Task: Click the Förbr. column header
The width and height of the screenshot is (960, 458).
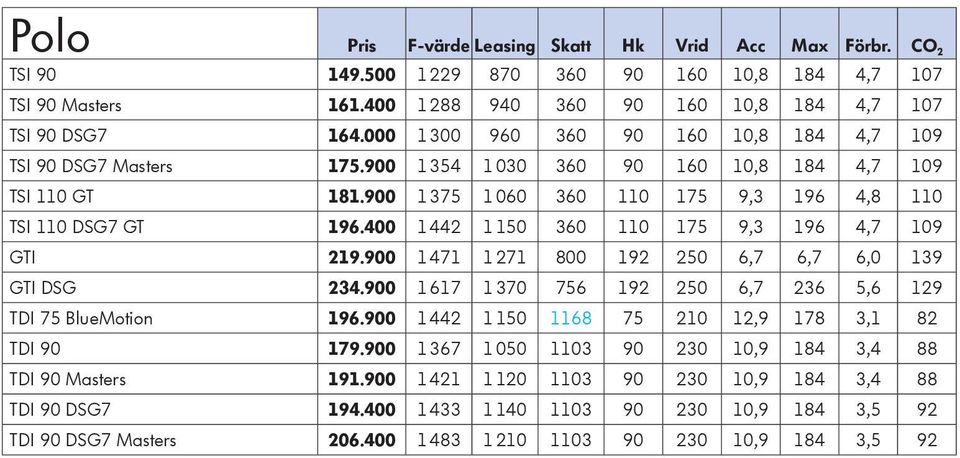Action: 868,45
